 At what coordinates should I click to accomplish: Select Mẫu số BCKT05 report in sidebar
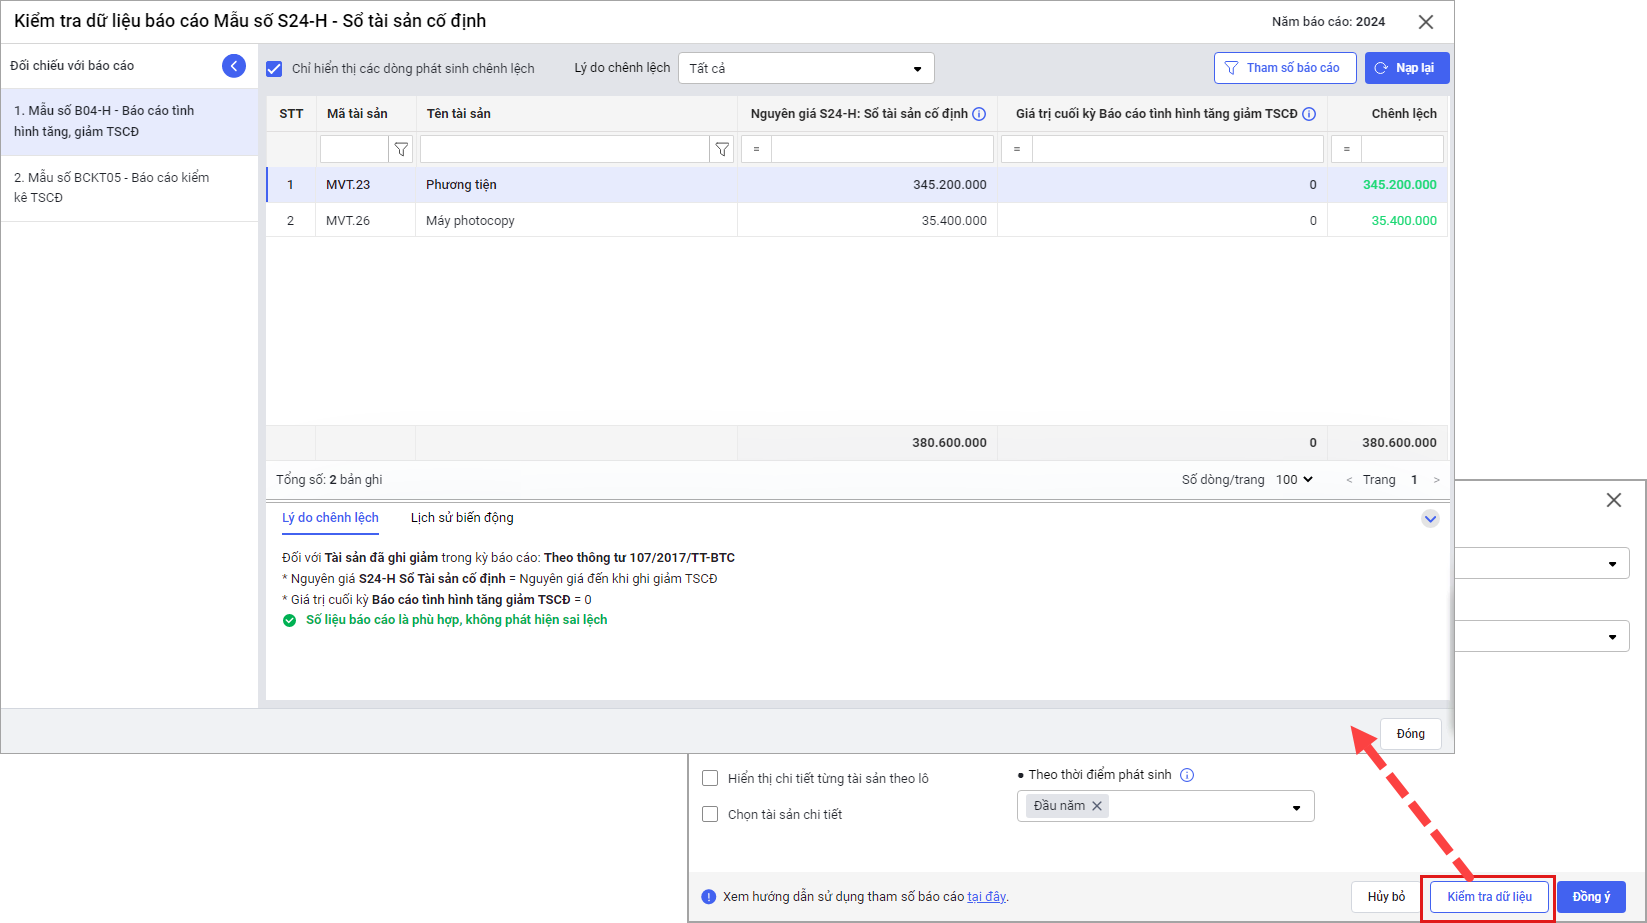pos(112,187)
